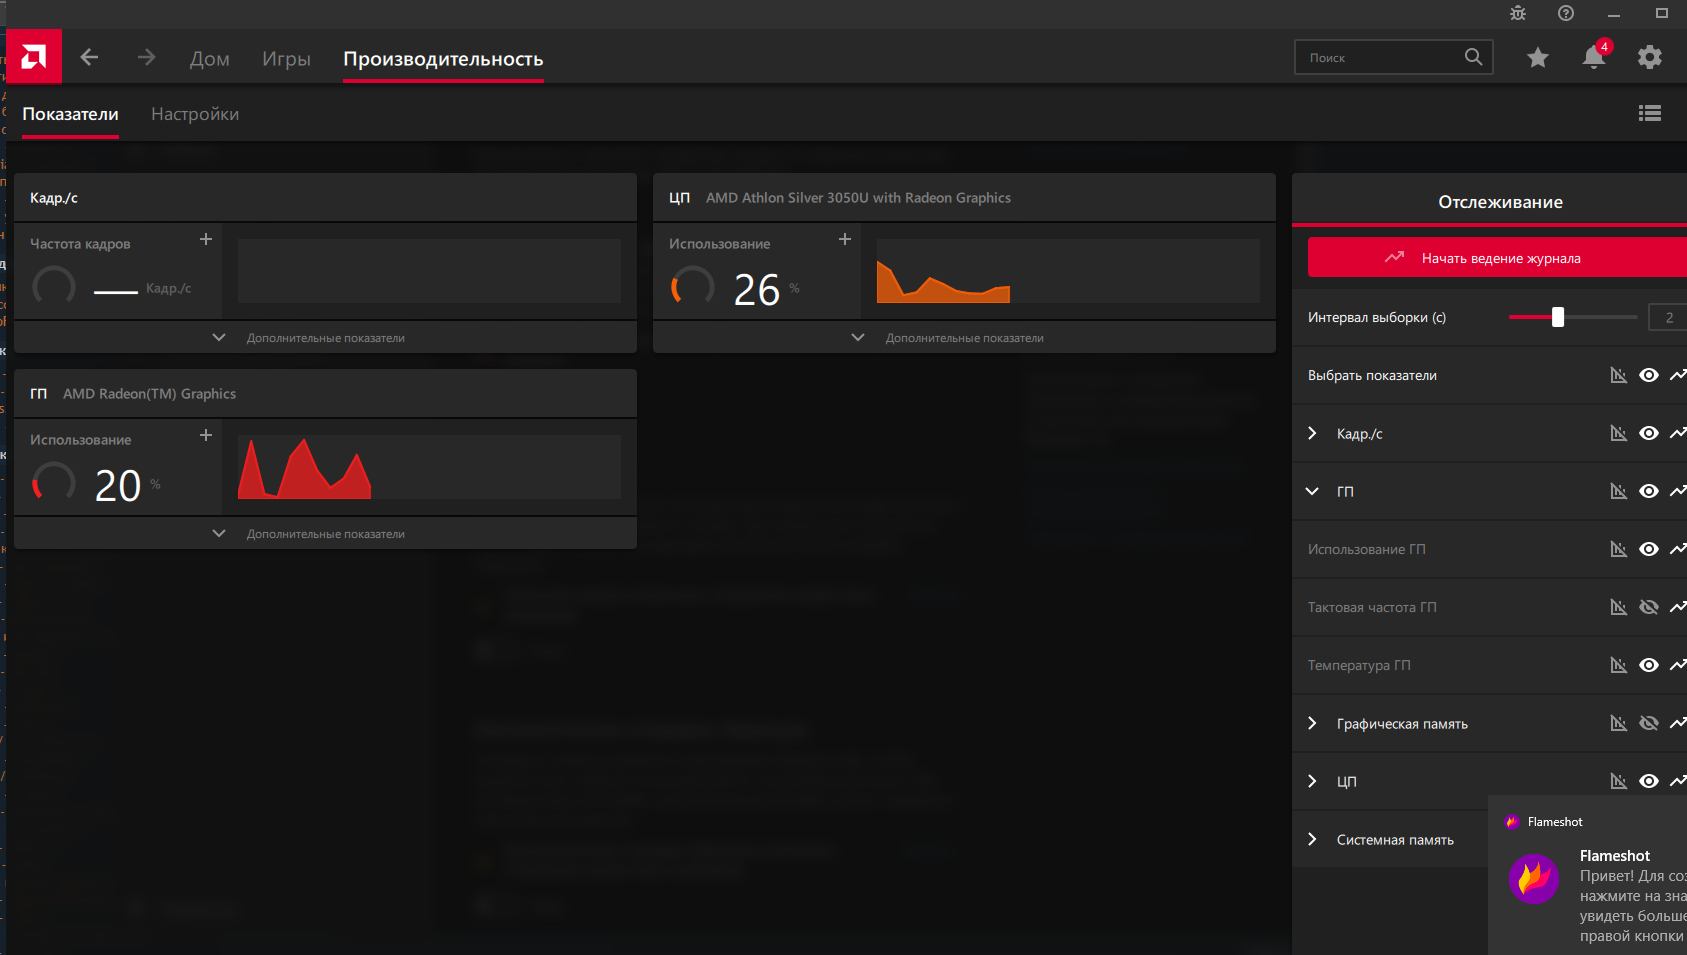Expand the Системная память group
The height and width of the screenshot is (955, 1687).
pyautogui.click(x=1312, y=839)
